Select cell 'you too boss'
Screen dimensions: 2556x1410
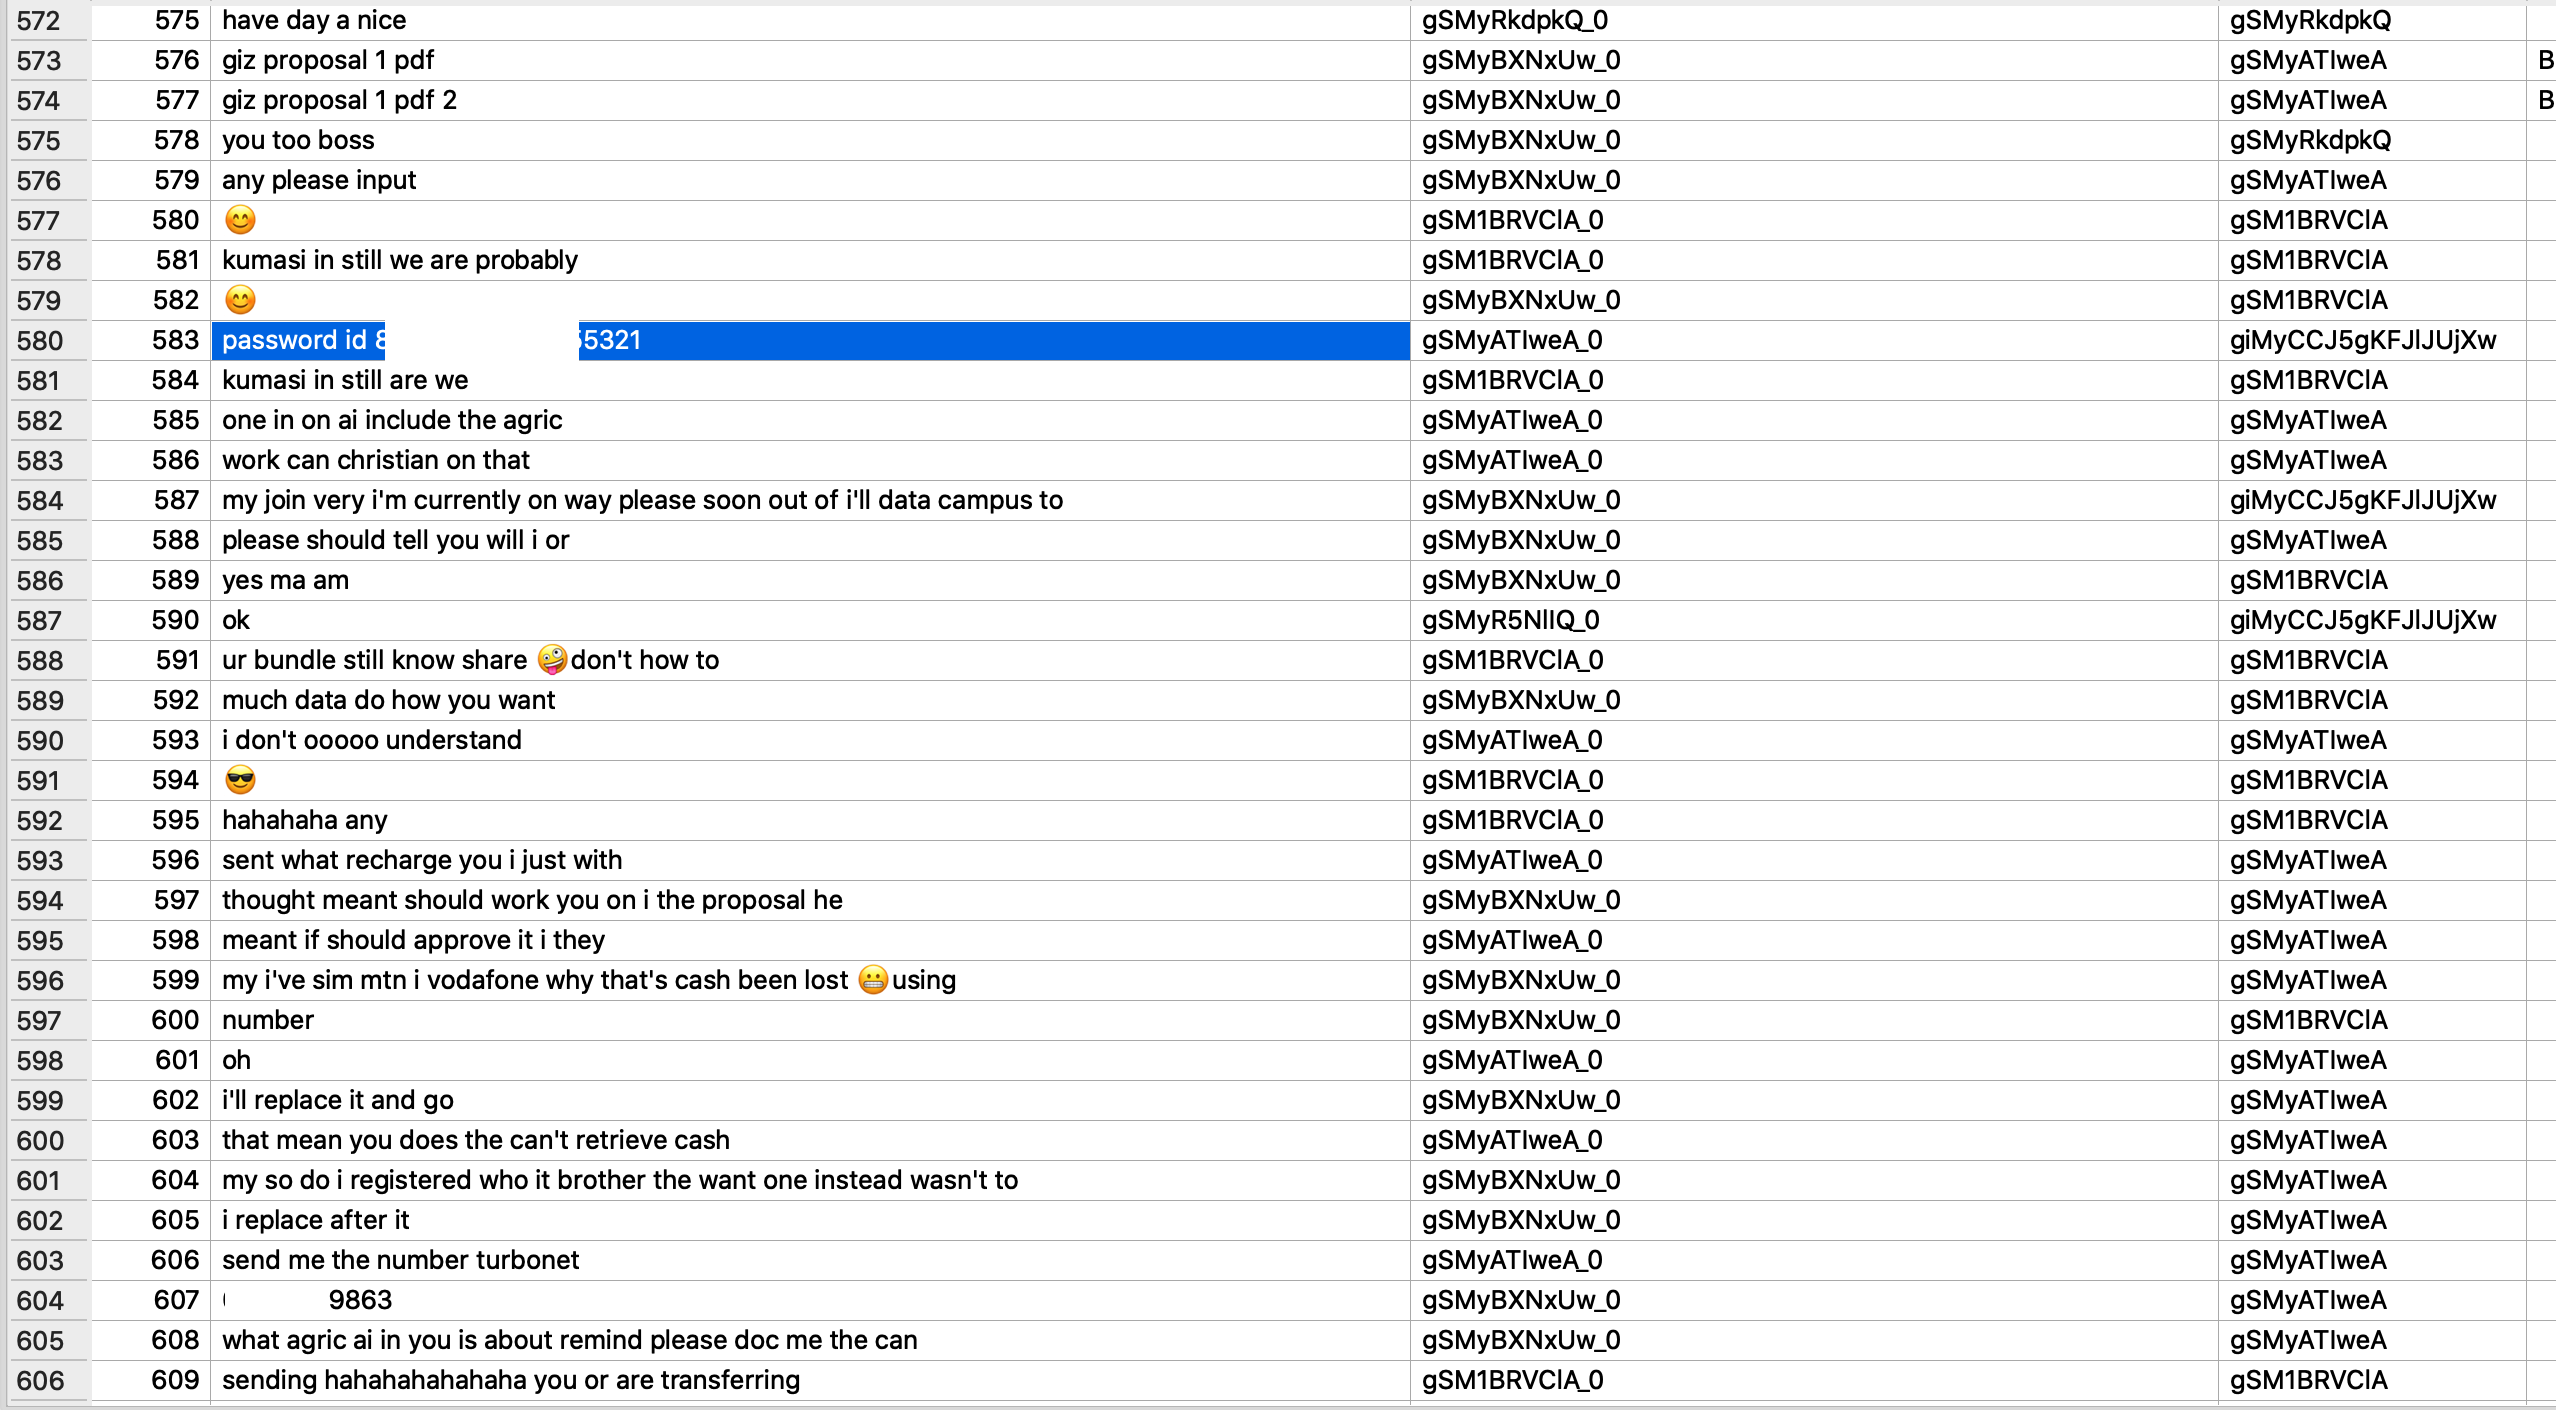(810, 140)
